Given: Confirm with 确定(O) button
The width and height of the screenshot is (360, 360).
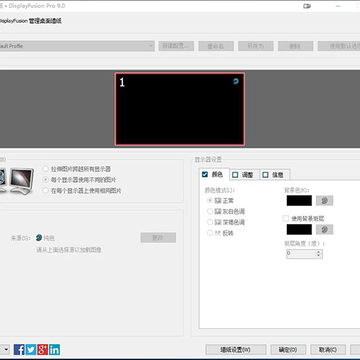Looking at the screenshot, I should tap(288, 350).
